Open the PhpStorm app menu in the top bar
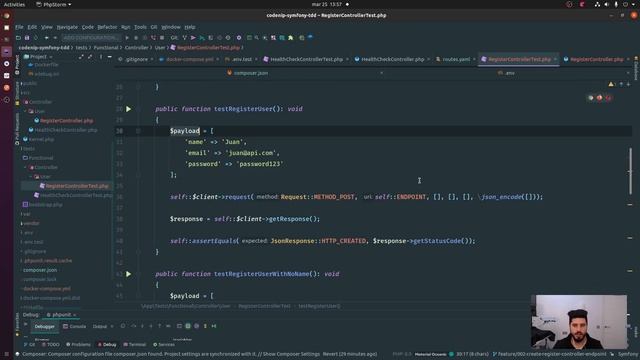The height and width of the screenshot is (360, 640). click(x=53, y=4)
